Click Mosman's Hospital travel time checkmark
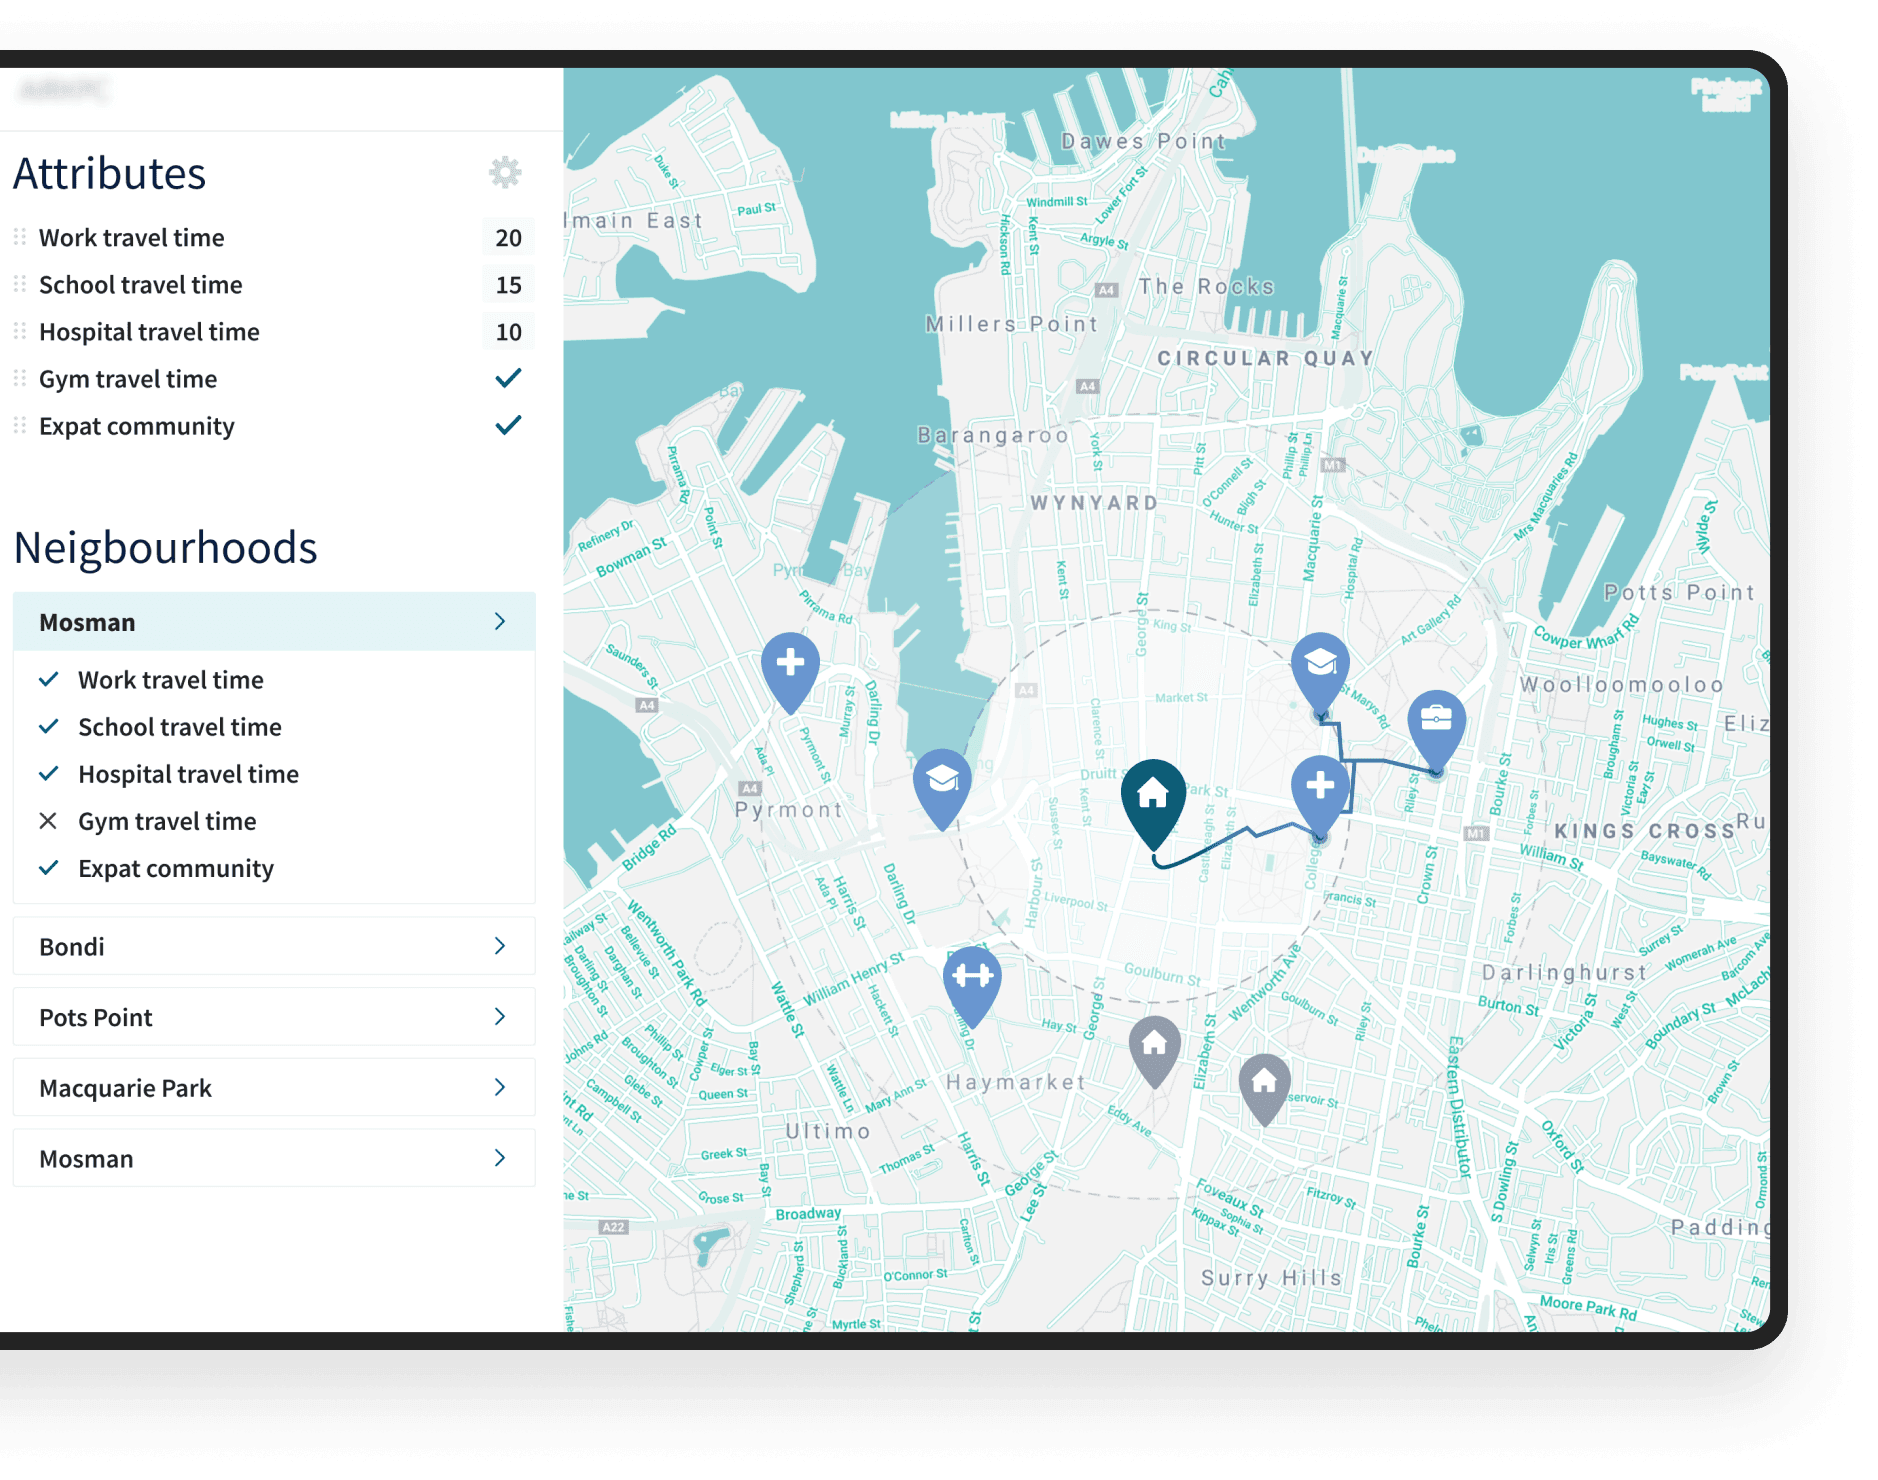Screen dimensions: 1878x1480 pos(48,773)
